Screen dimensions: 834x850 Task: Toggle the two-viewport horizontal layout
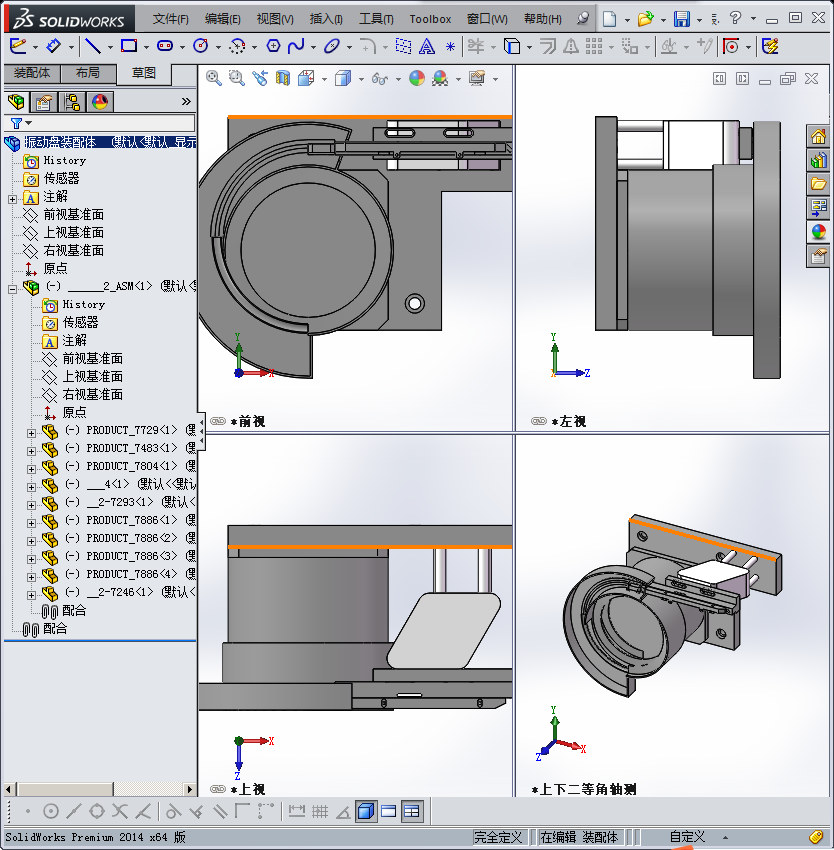point(388,811)
